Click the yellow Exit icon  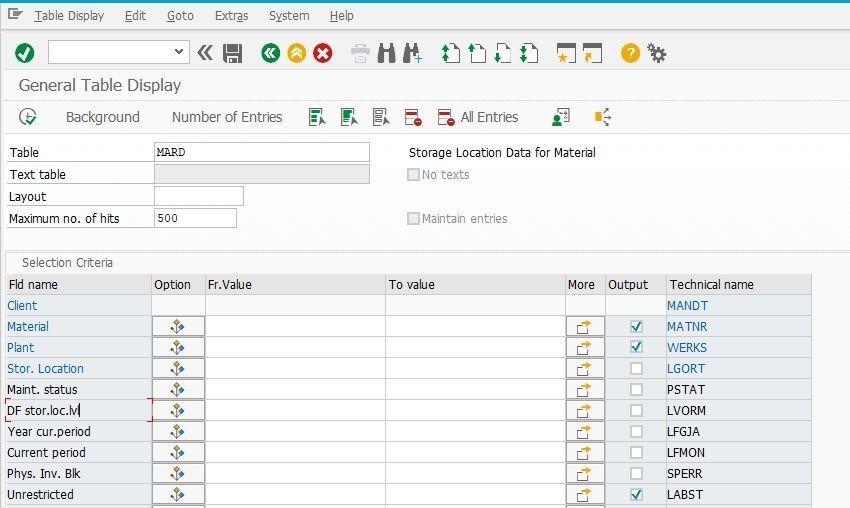click(x=297, y=53)
